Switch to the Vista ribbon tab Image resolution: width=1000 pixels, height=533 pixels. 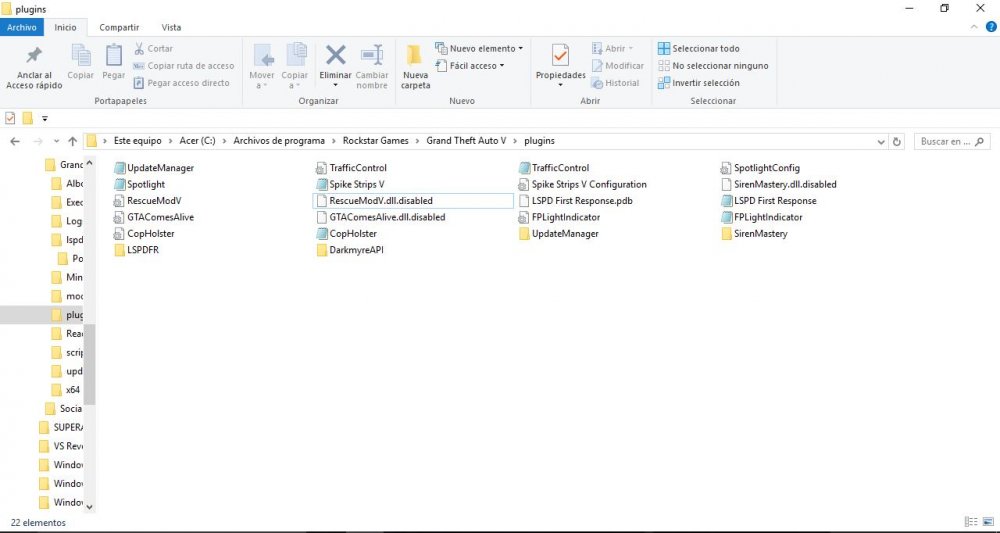point(171,27)
